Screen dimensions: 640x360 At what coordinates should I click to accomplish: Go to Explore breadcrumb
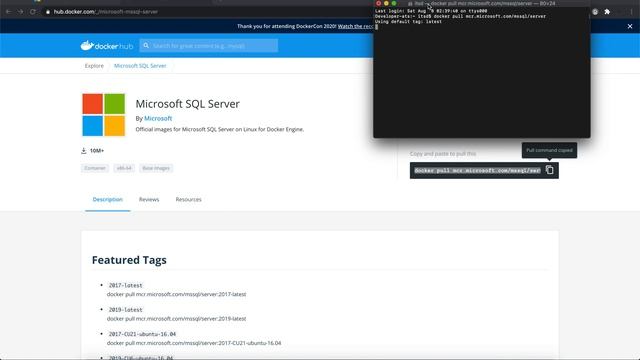point(94,66)
